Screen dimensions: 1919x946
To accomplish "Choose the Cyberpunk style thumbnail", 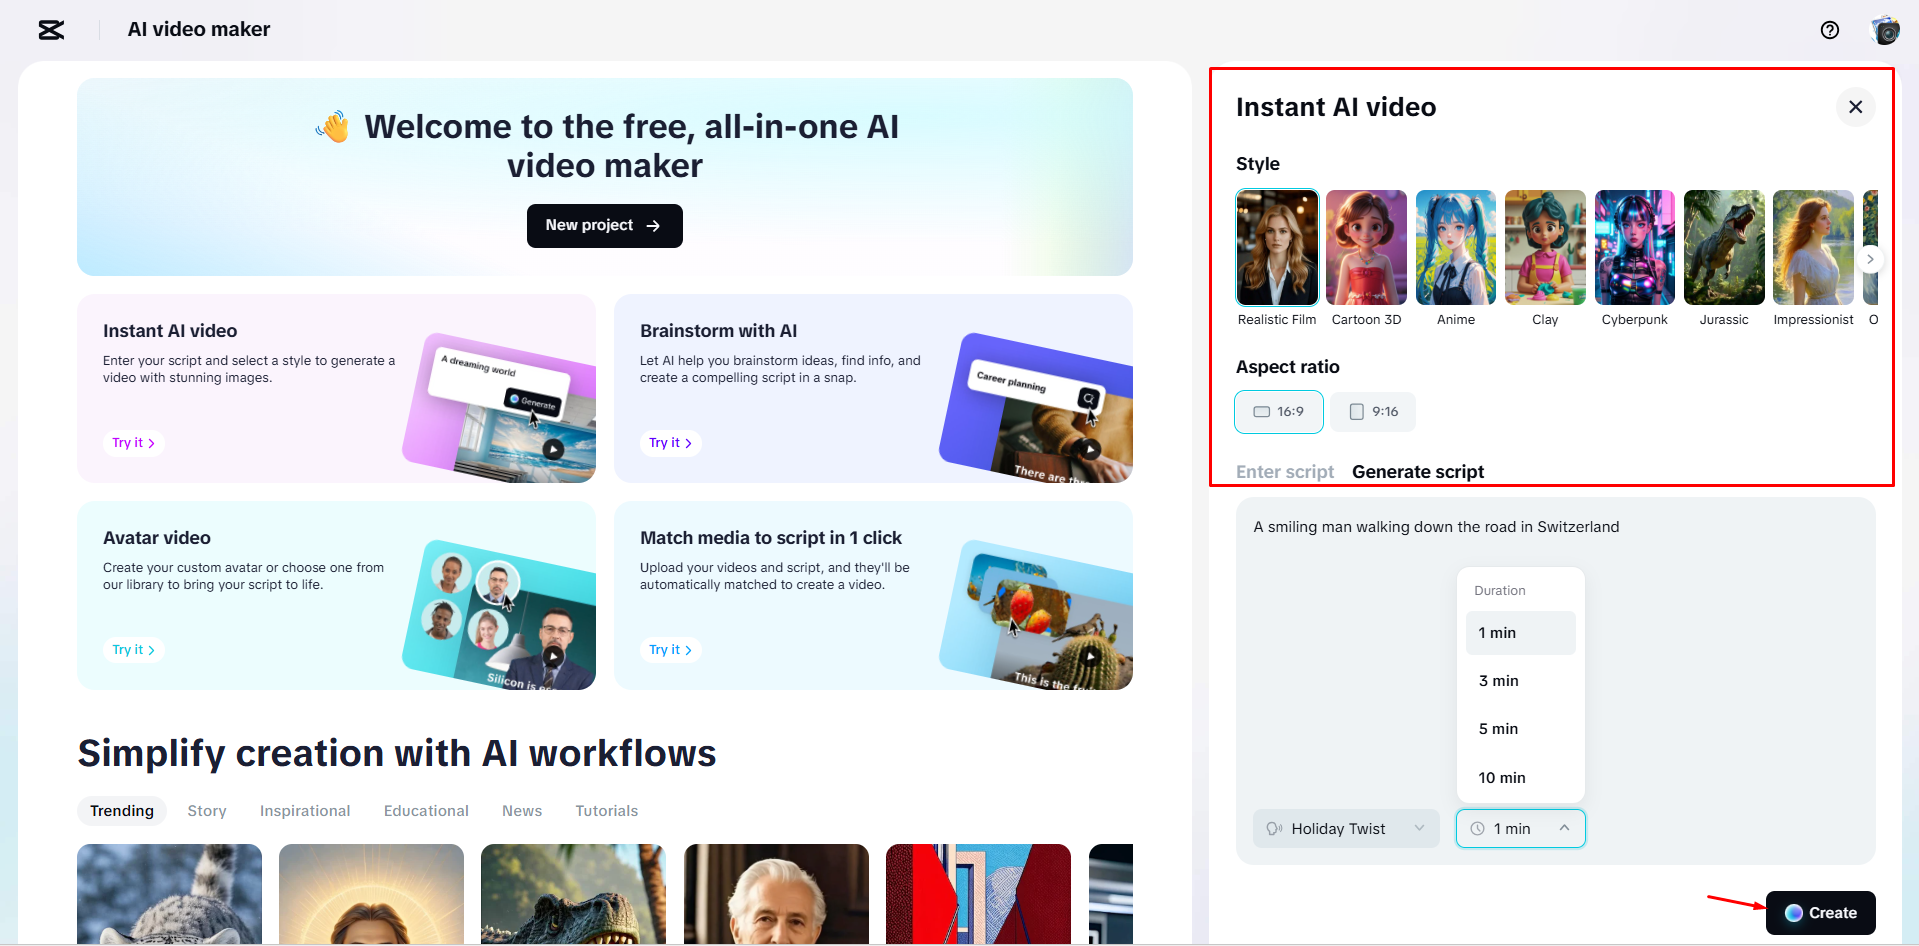I will (1635, 247).
